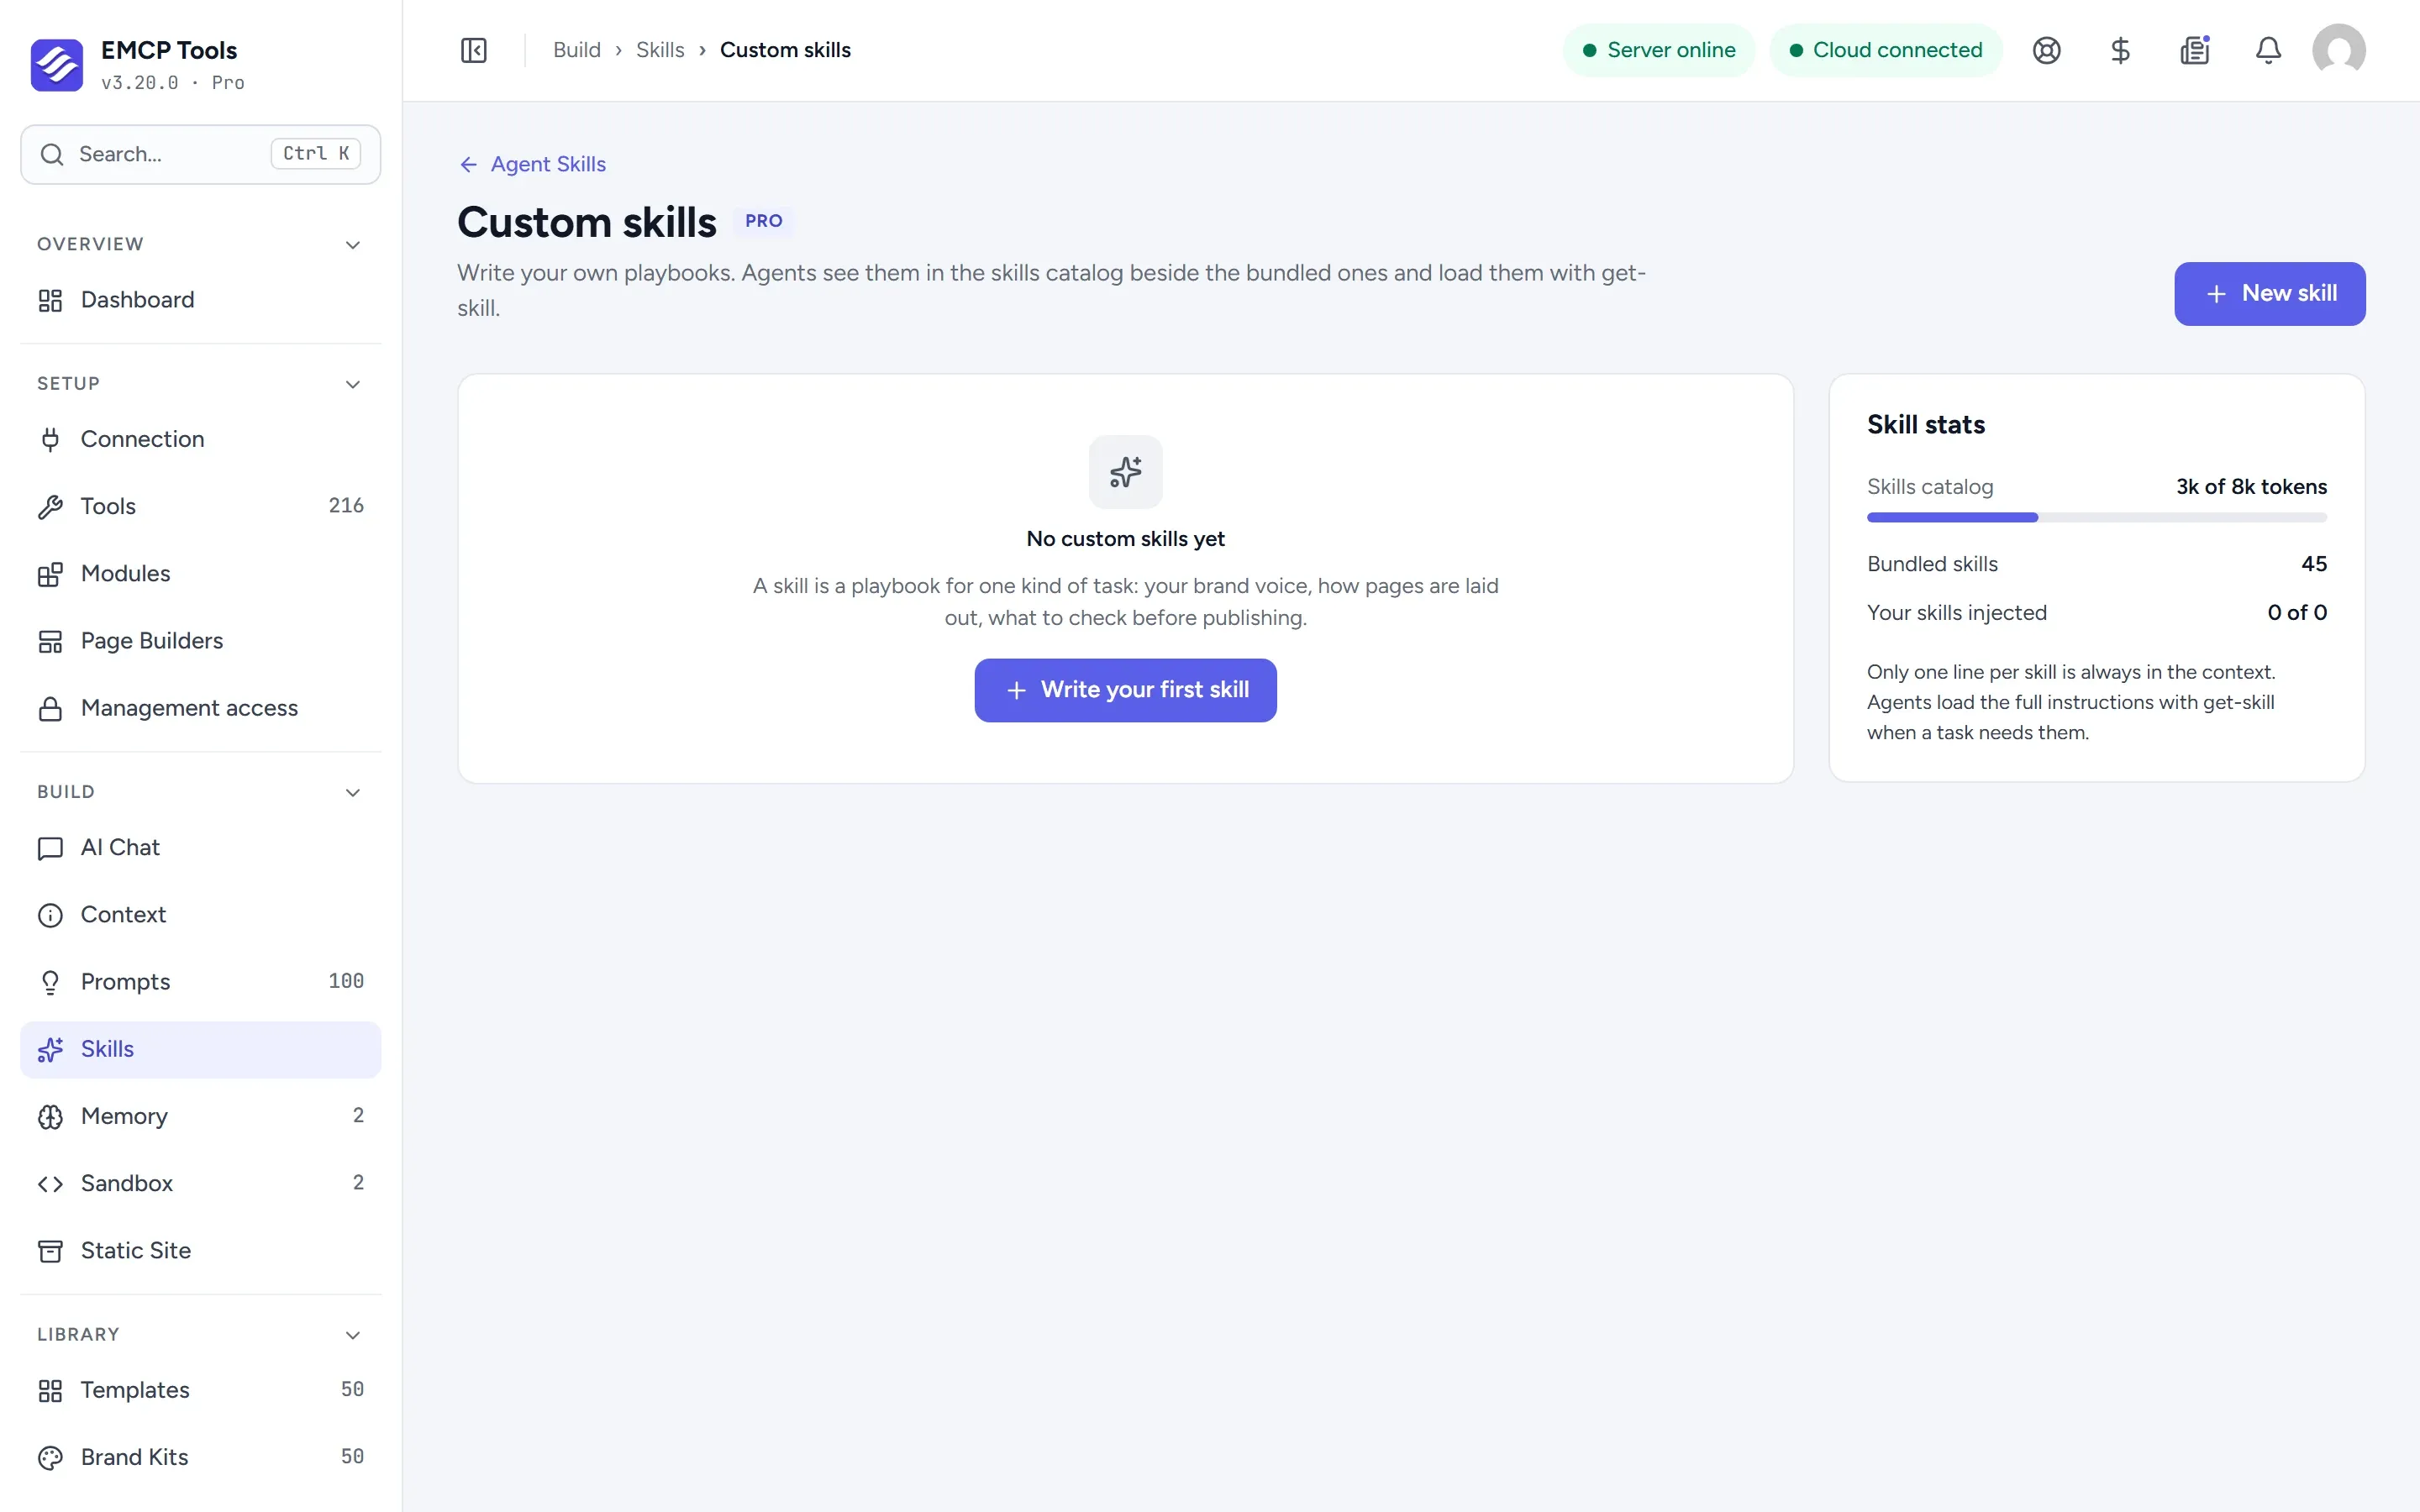Open notifications bell icon

point(2269,50)
